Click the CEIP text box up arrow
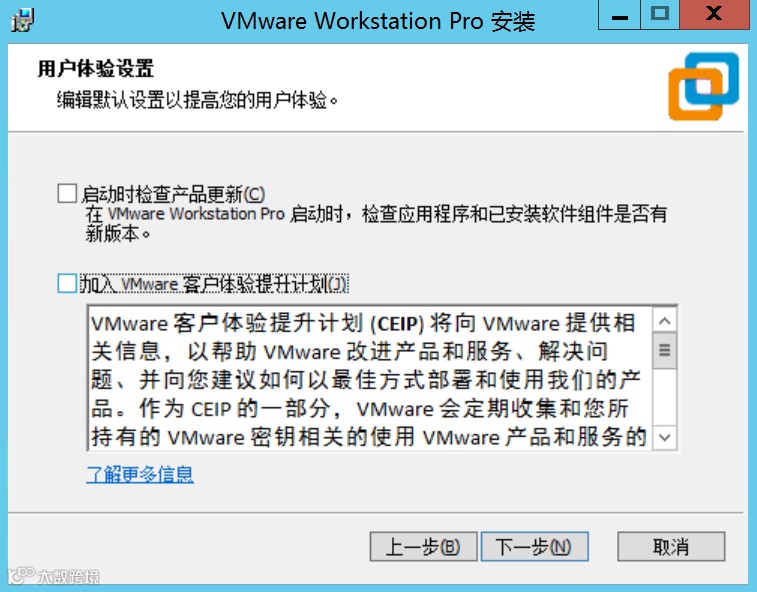757x592 pixels. 665,321
